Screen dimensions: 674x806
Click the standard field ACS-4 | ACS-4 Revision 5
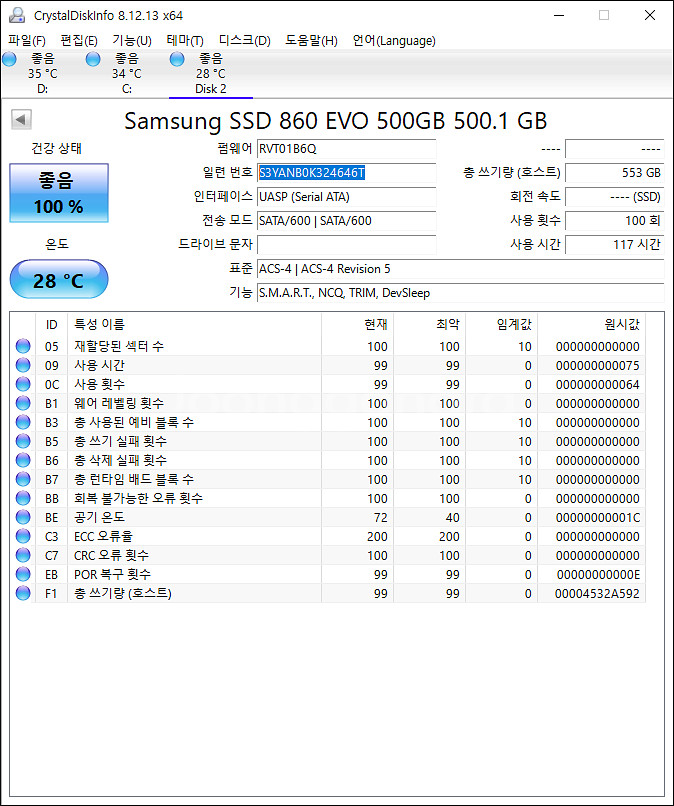coord(461,269)
